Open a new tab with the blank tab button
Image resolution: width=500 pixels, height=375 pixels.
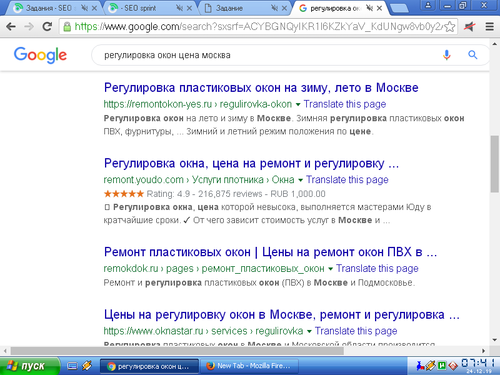tap(399, 8)
